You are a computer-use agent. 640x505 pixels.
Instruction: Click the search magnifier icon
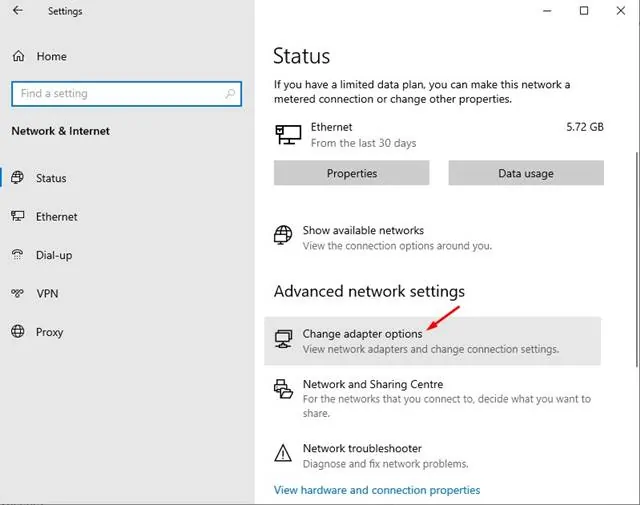tap(230, 93)
